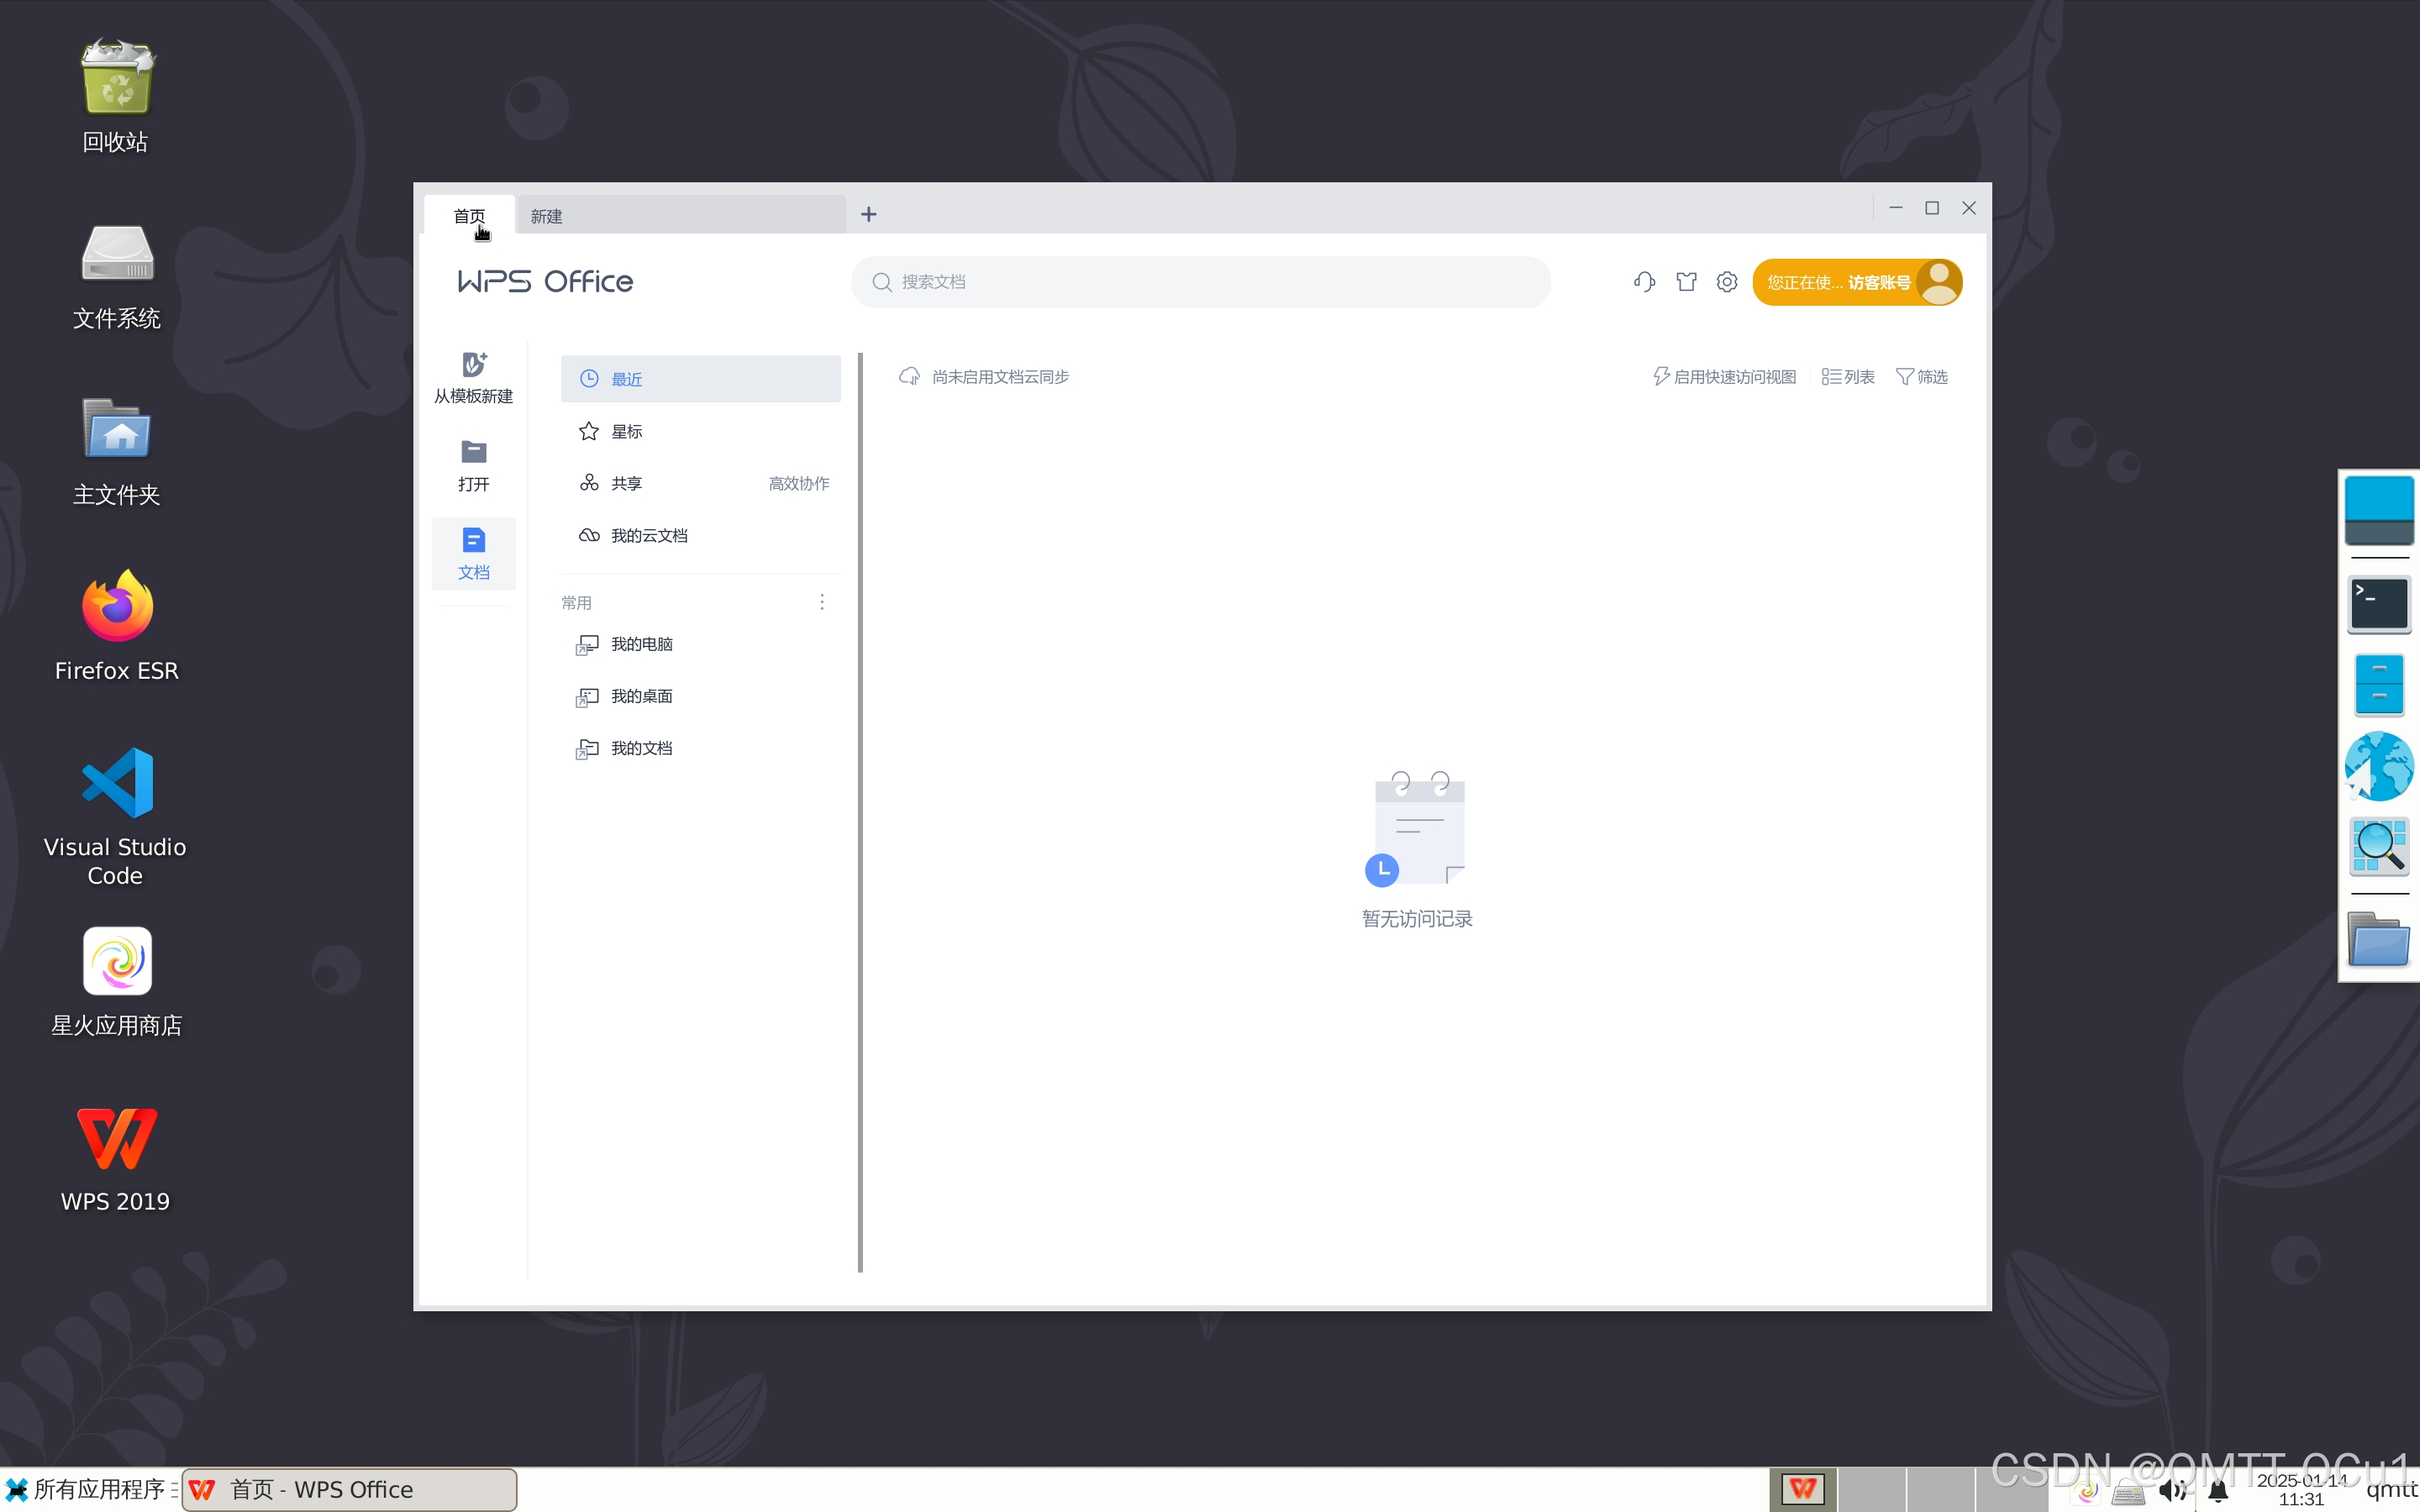Select the 文档 documents sidebar icon
The image size is (2420, 1512).
click(473, 541)
